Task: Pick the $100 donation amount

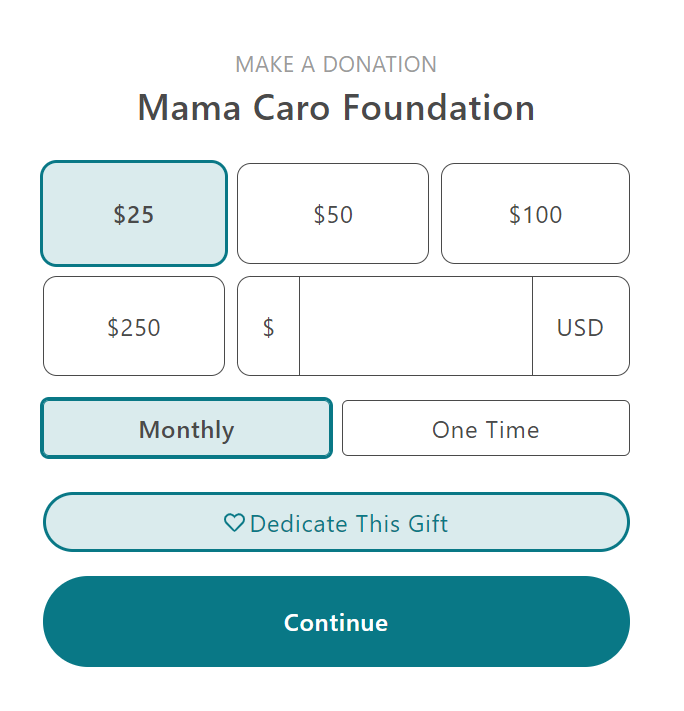Action: pos(535,214)
